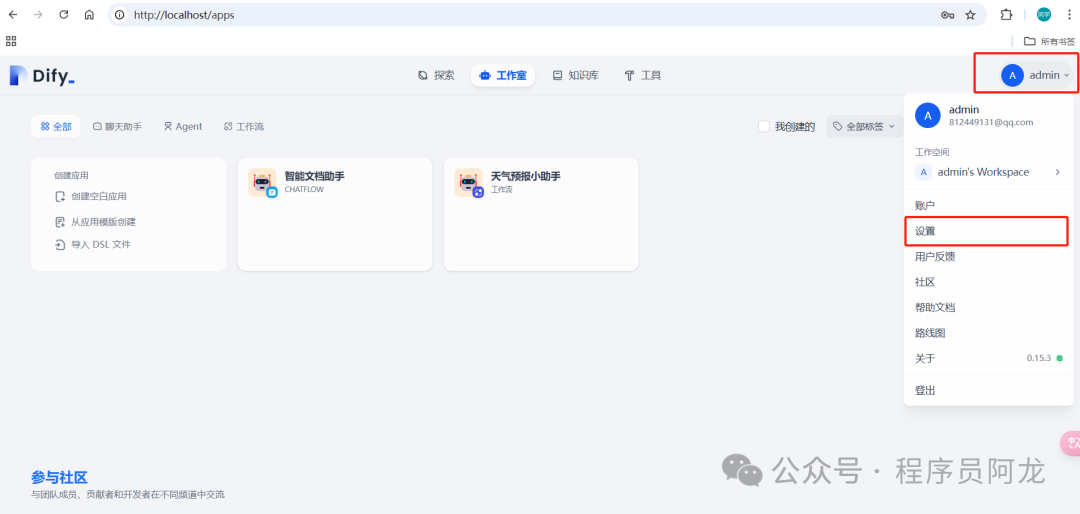Switch to the 知识库 nav tab
This screenshot has height=514, width=1080.
(576, 76)
